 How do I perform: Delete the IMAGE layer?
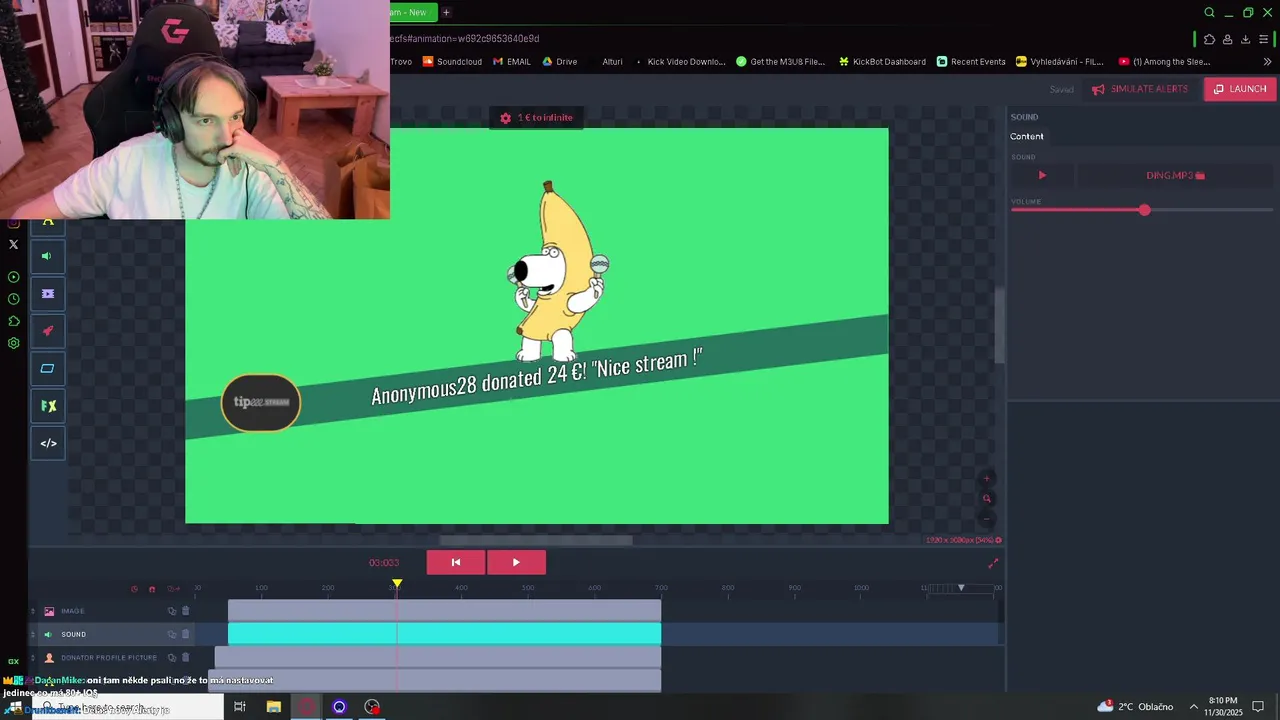coord(185,611)
